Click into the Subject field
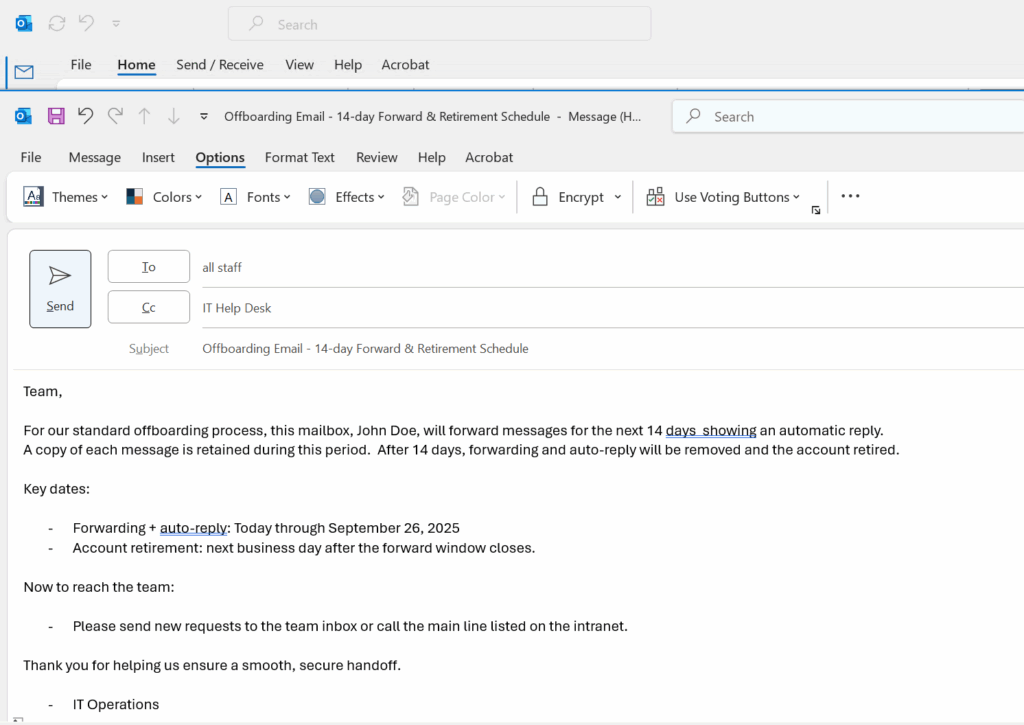This screenshot has width=1024, height=725. click(x=600, y=349)
